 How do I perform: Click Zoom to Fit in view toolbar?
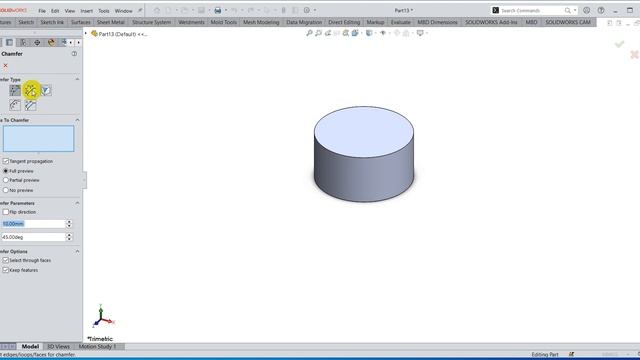point(309,33)
